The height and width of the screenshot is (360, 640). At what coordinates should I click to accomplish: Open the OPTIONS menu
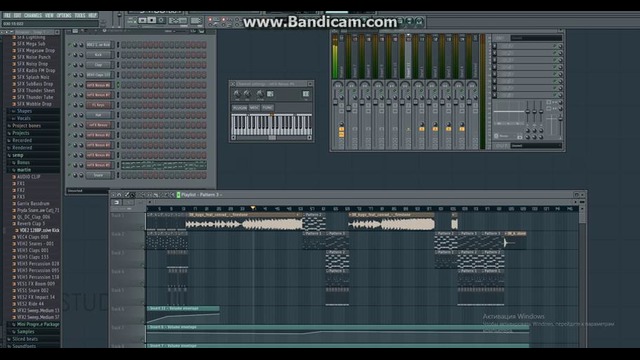(x=64, y=16)
